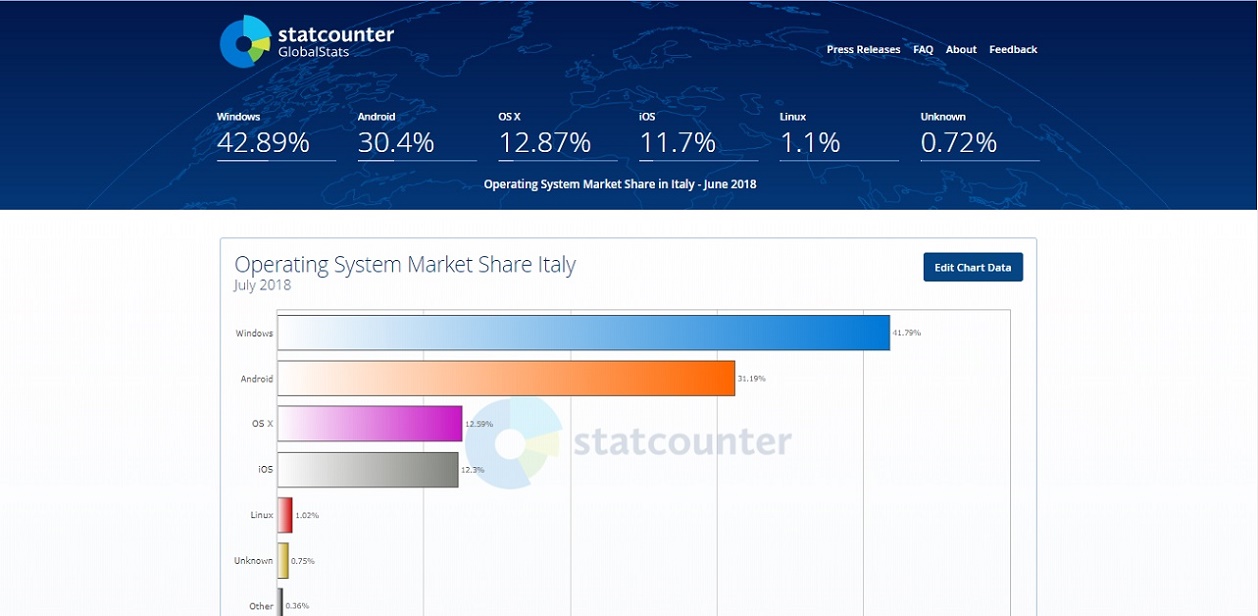Click the Linux axis label
The image size is (1258, 616).
(x=262, y=515)
